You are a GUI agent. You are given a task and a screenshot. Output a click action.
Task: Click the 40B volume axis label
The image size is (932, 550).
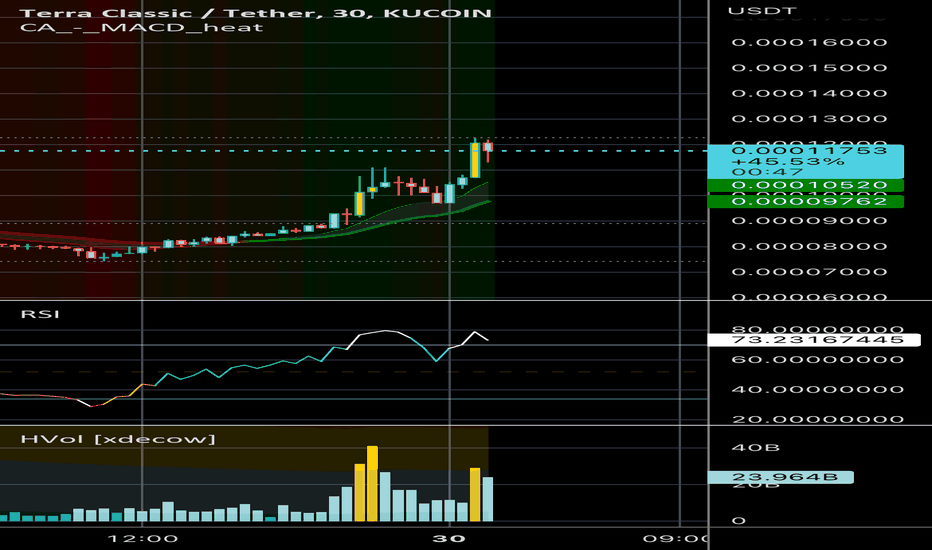(755, 448)
